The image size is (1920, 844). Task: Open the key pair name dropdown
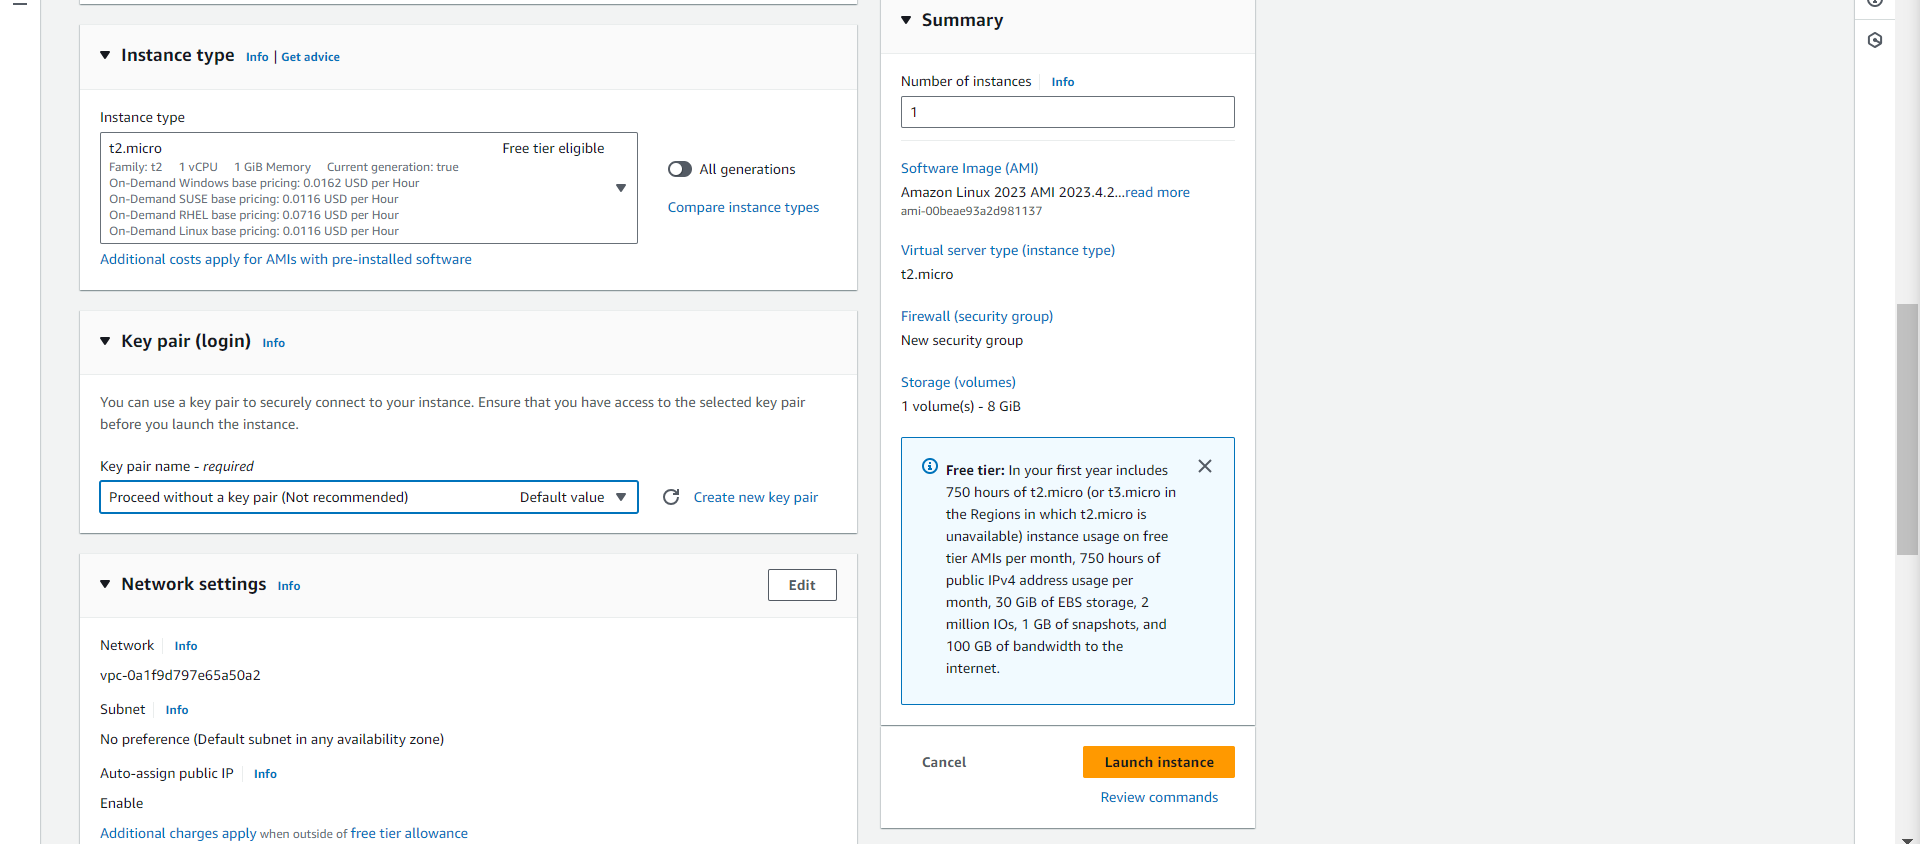point(620,497)
